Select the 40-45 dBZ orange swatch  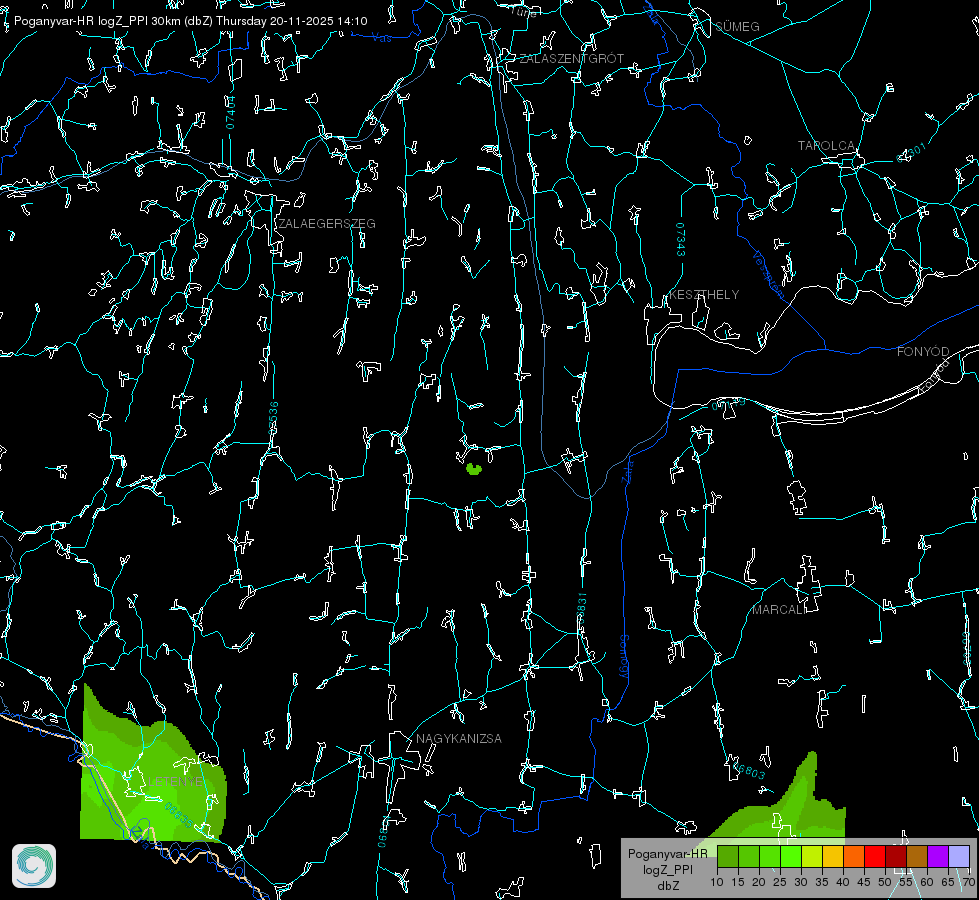[854, 856]
